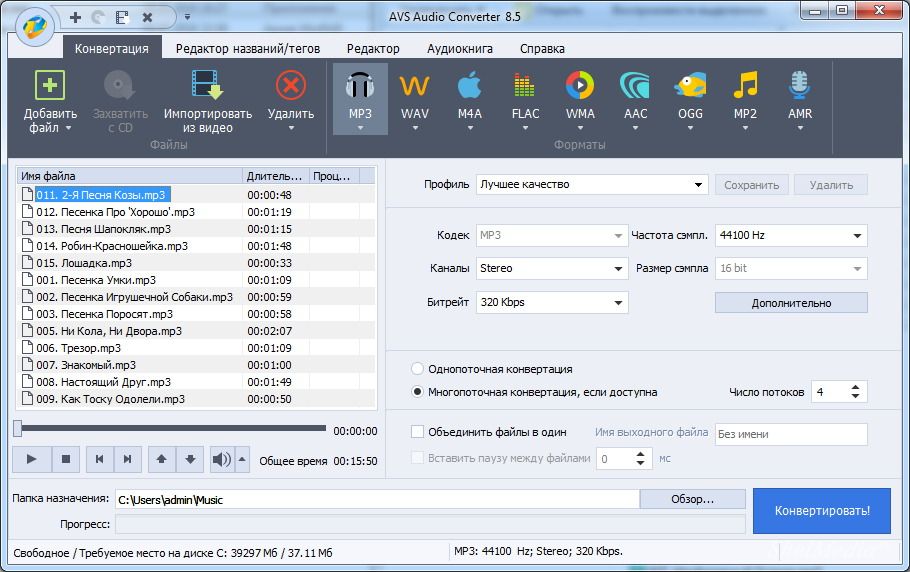Click the Удалить red cross icon
This screenshot has height=572, width=910.
pyautogui.click(x=291, y=85)
